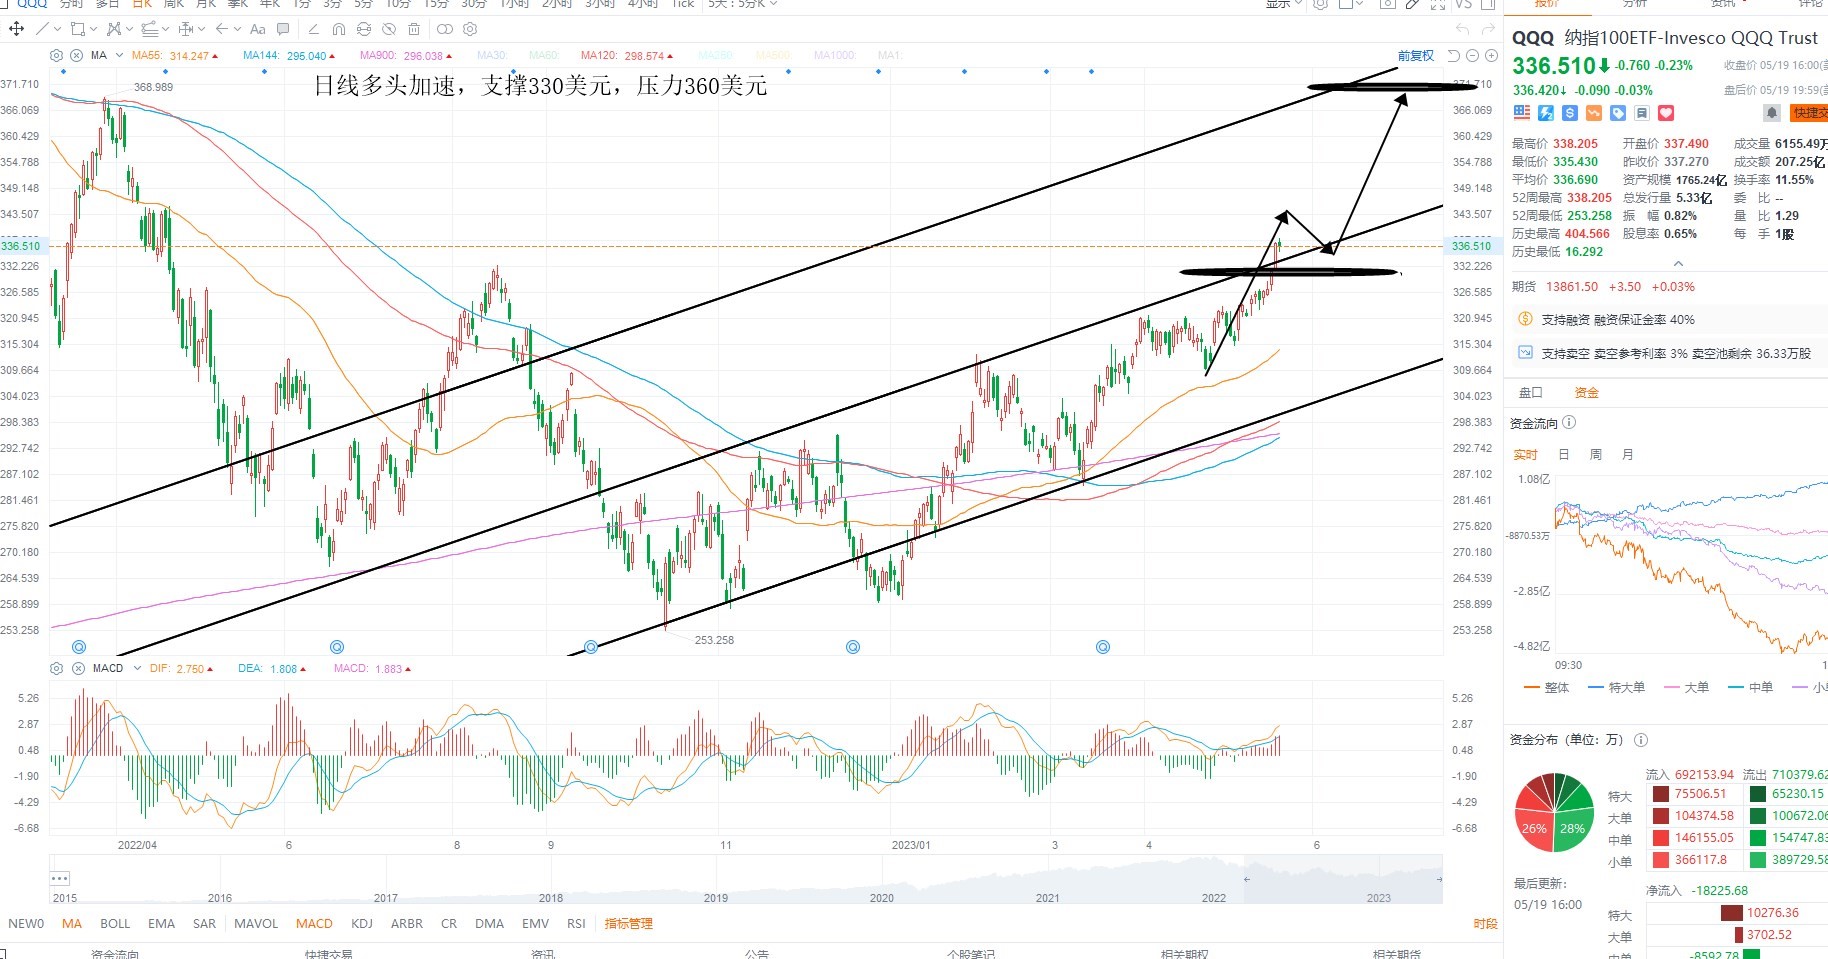Select the move/pan crosshair tool

[16, 29]
